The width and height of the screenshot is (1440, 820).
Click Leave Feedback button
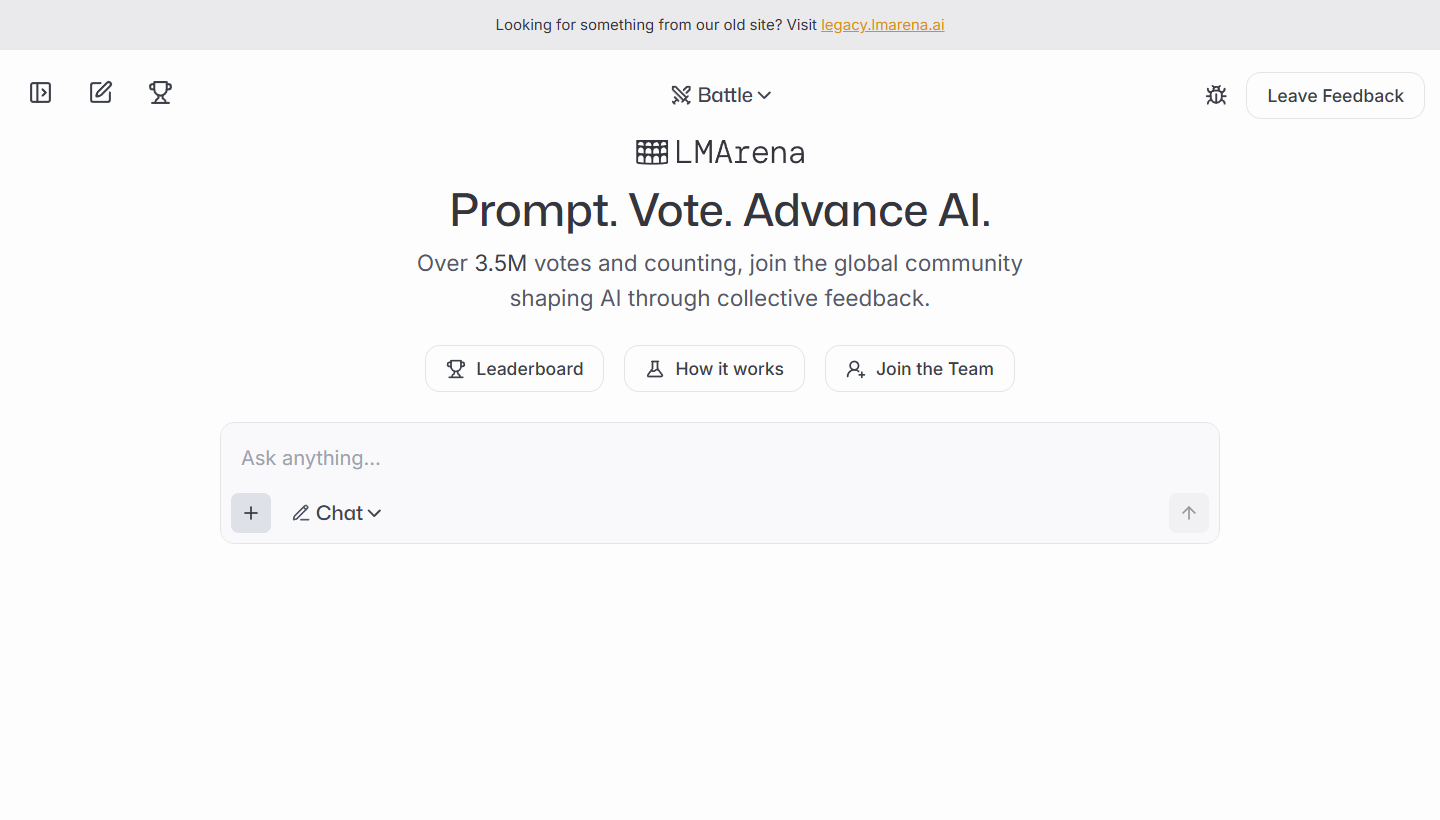tap(1335, 96)
